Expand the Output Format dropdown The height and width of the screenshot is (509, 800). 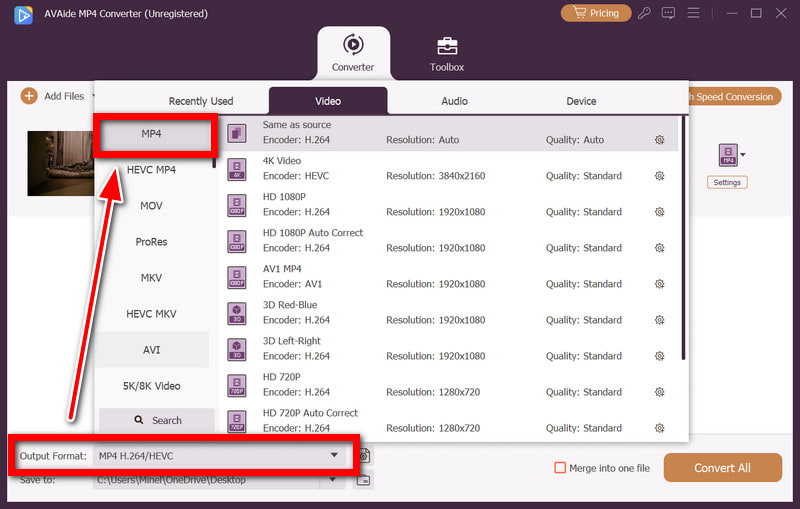[334, 456]
